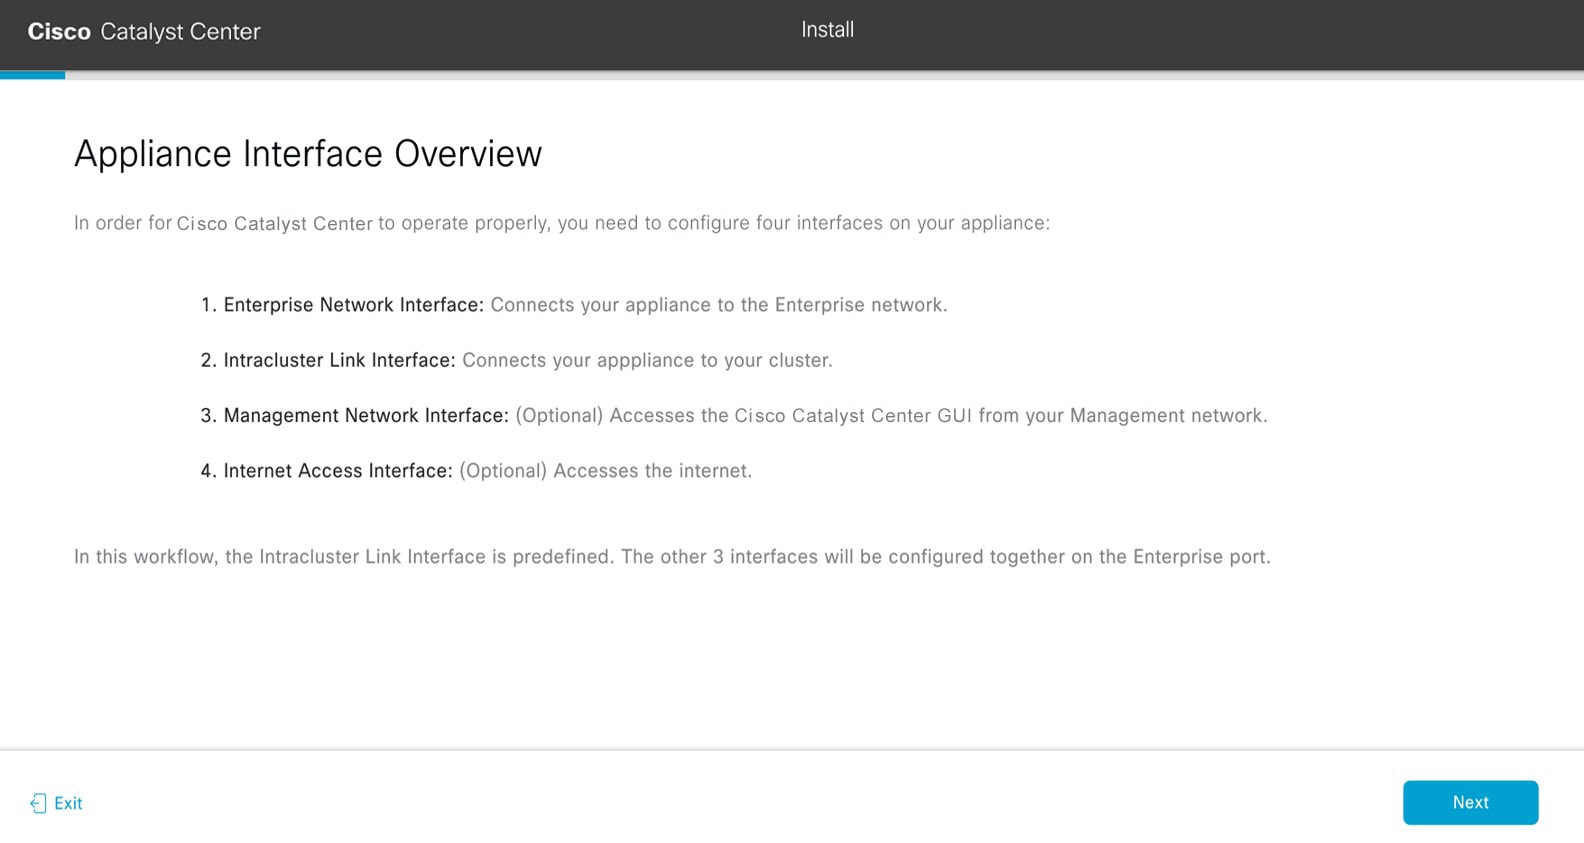
Task: Select the intro paragraph about configuring interfaces
Action: 562,223
